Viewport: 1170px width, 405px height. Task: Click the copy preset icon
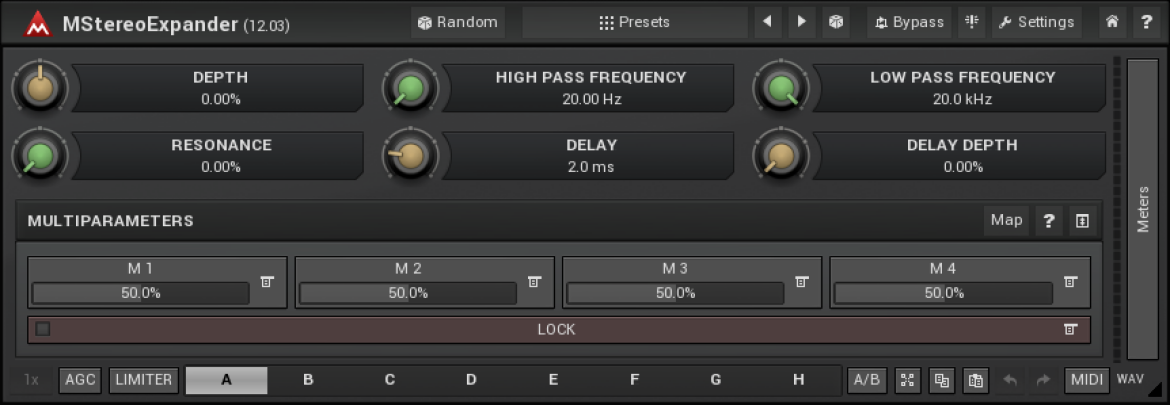tap(942, 380)
